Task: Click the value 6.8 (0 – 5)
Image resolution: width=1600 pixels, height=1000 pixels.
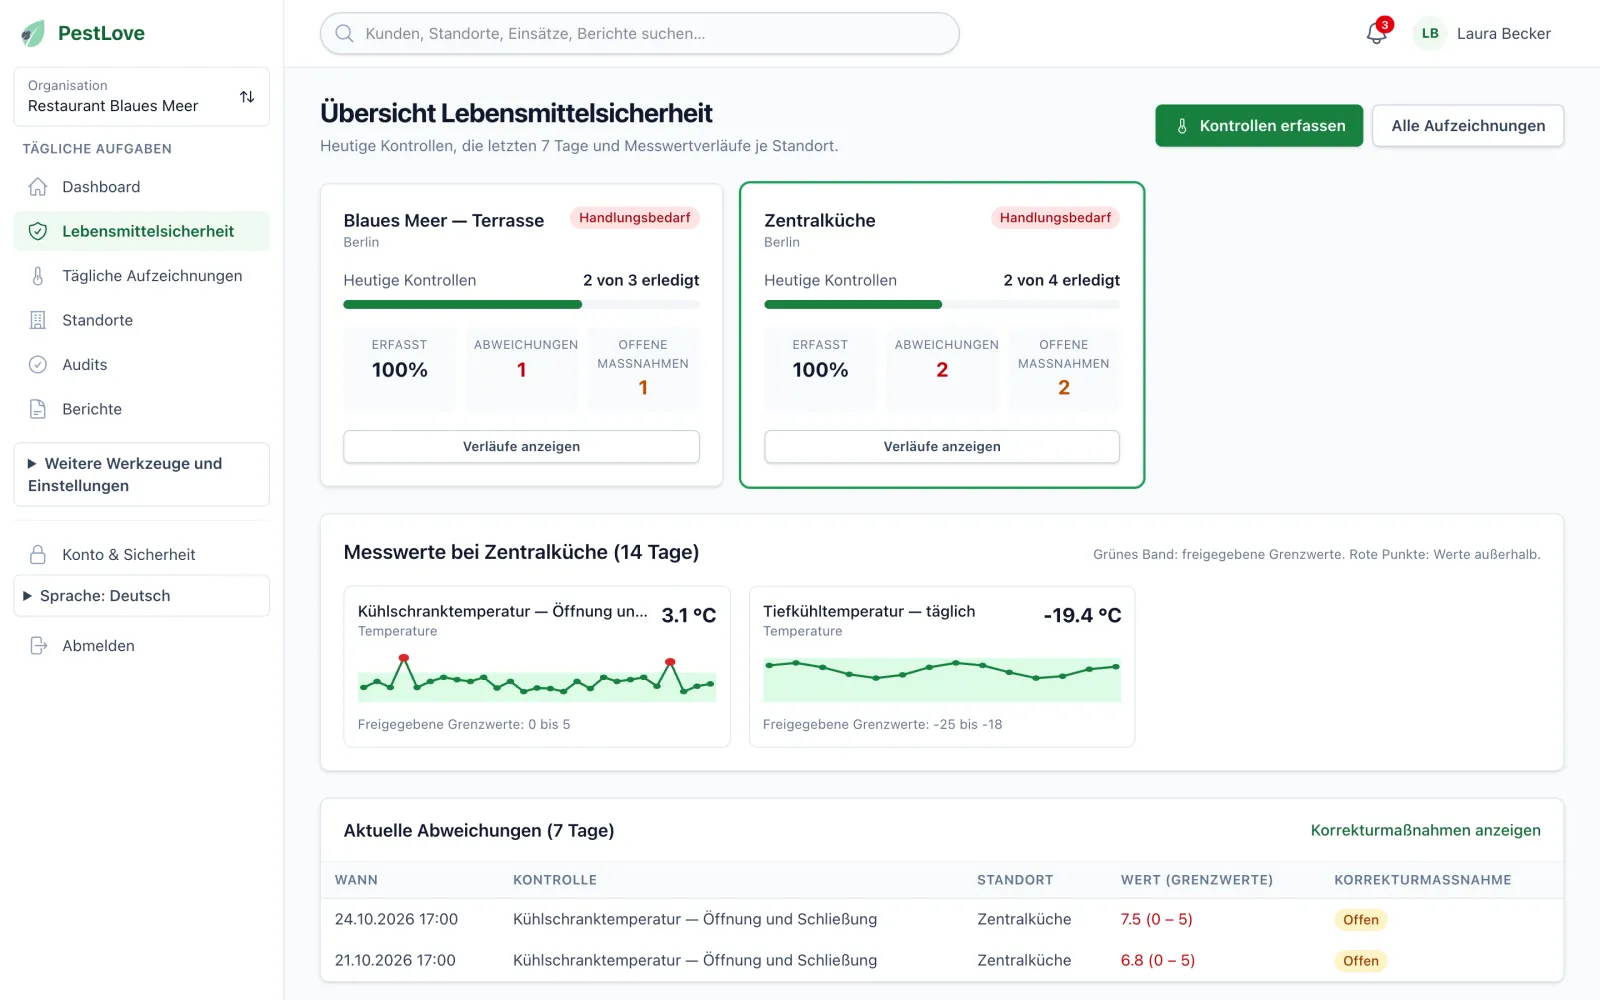Action: click(x=1157, y=960)
